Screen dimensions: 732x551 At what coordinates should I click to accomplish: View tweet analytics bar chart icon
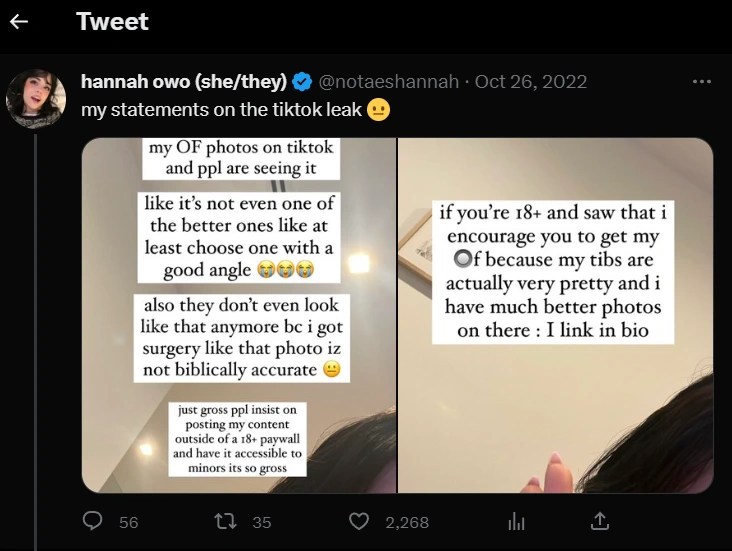tap(516, 521)
